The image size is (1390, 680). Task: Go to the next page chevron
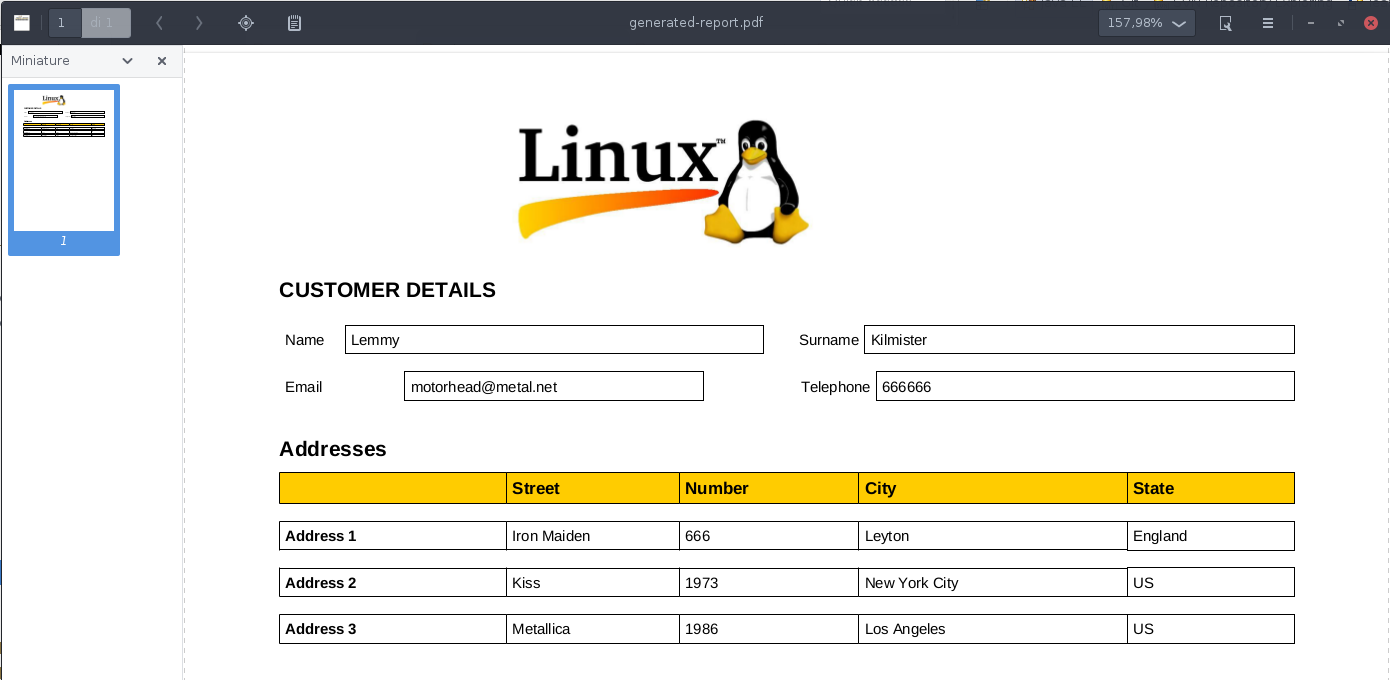pyautogui.click(x=196, y=22)
